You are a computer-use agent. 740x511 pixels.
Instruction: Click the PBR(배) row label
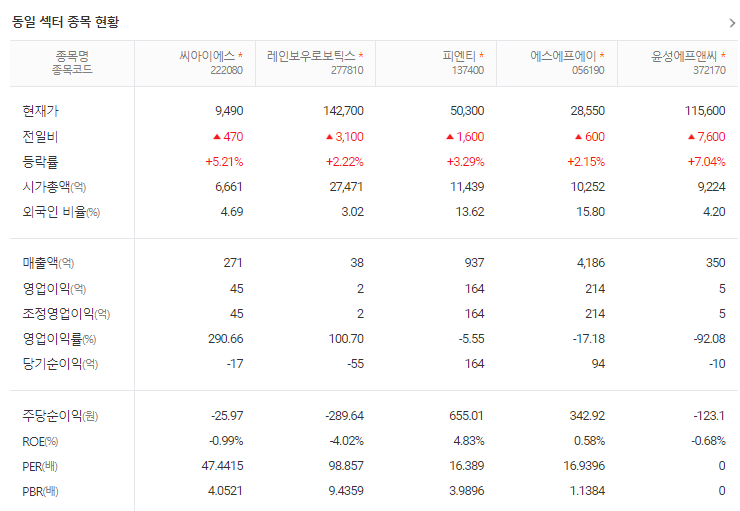point(41,491)
